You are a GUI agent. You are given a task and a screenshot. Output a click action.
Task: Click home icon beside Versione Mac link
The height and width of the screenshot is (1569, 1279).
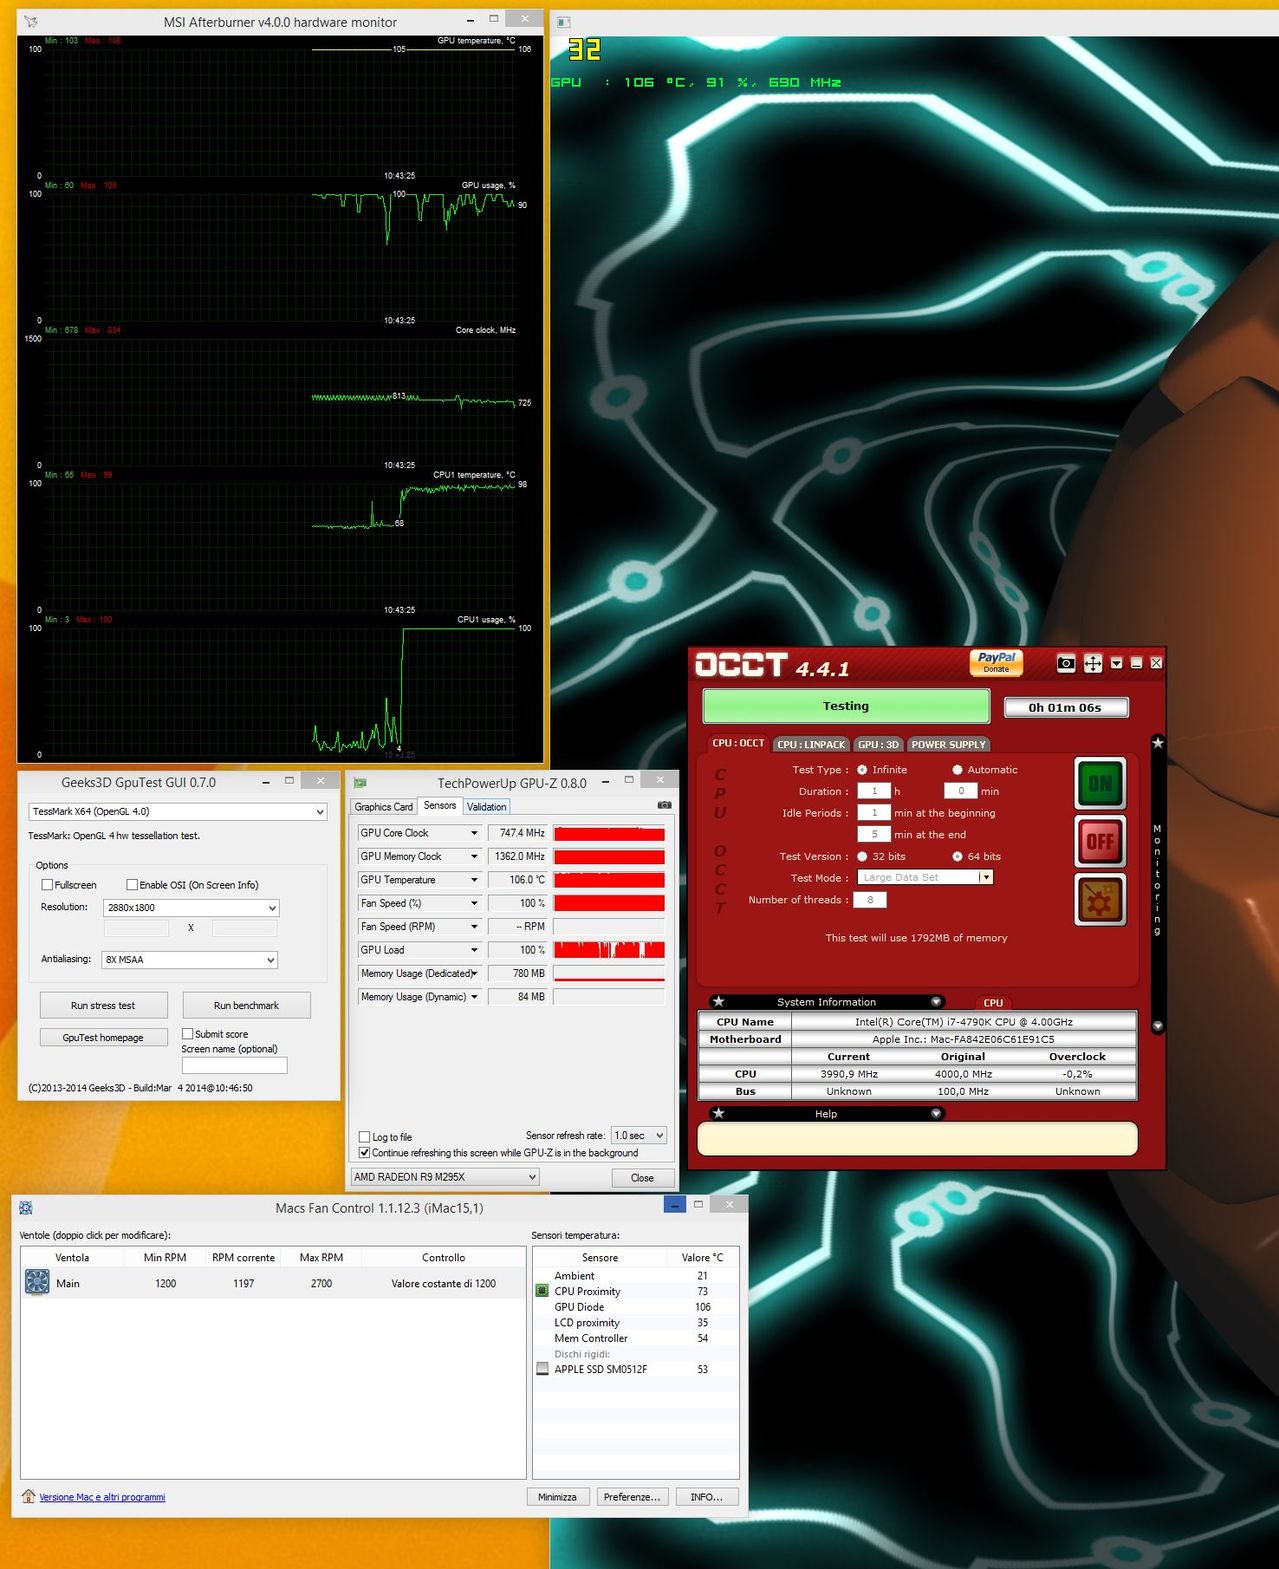(28, 1496)
